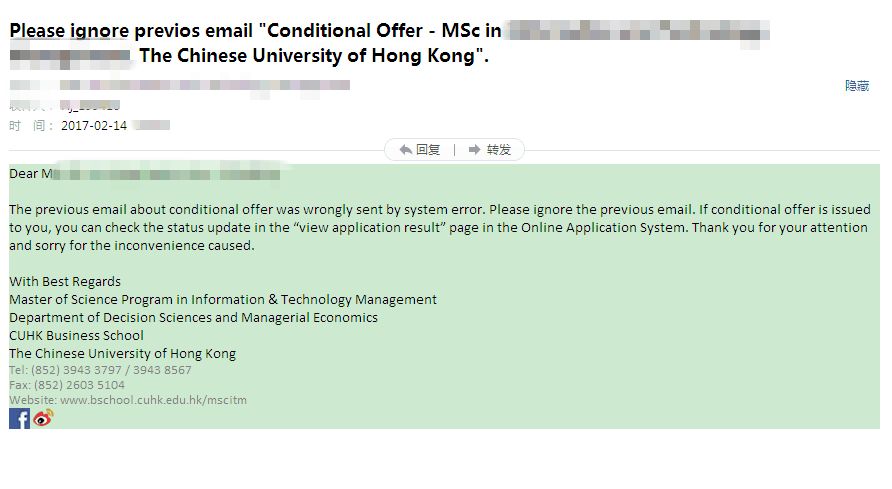The image size is (892, 489).
Task: Click the Fax number line
Action: pyautogui.click(x=67, y=385)
